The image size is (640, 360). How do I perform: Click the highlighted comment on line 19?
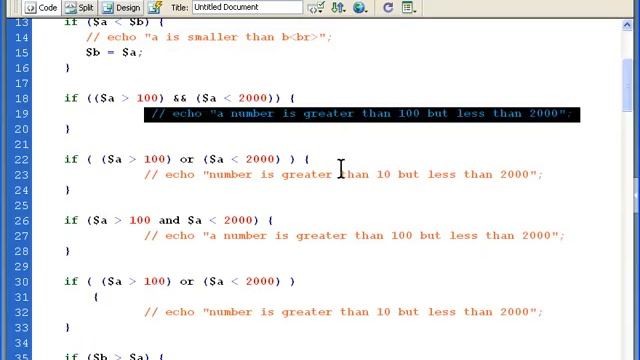point(362,114)
